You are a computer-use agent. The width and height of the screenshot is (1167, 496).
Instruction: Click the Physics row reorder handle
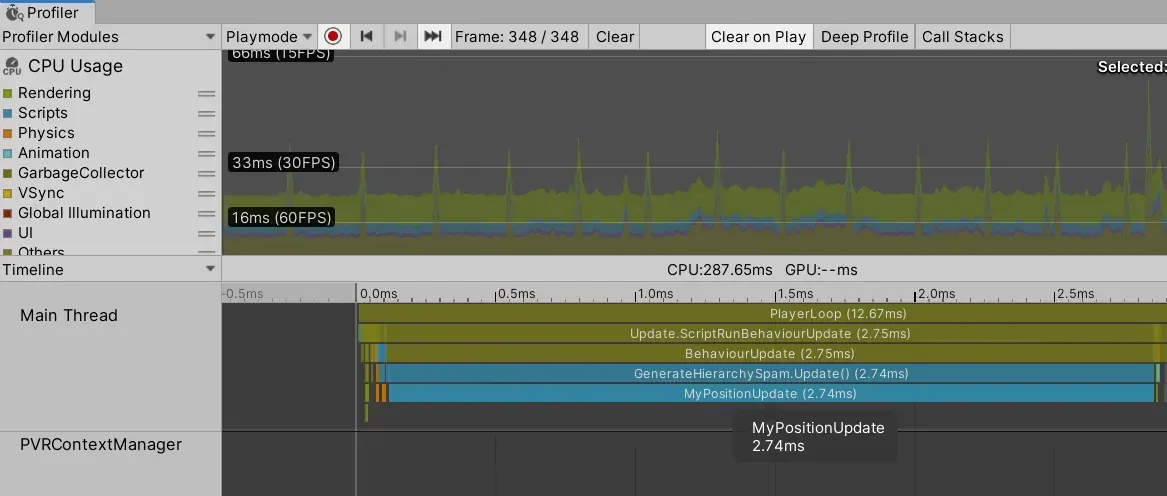206,134
